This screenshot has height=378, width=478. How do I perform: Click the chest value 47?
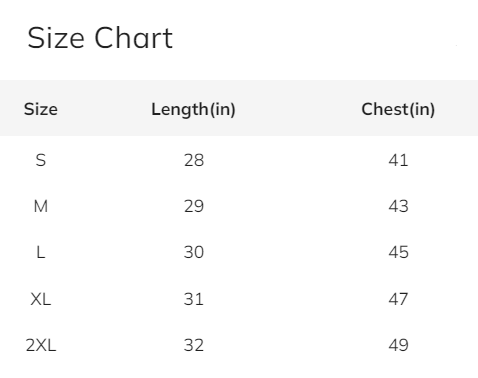tap(398, 299)
